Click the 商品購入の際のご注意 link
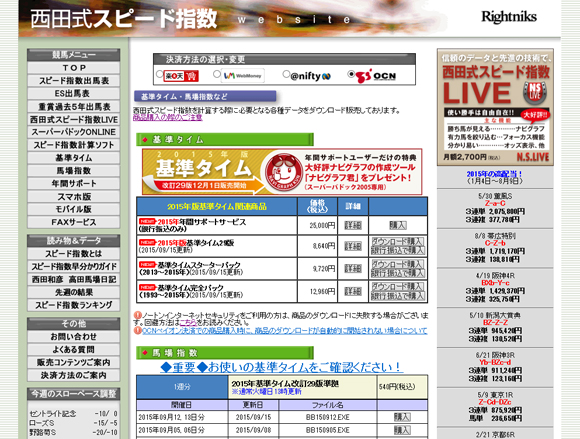Screen dimensions: 580x439 pos(168,117)
